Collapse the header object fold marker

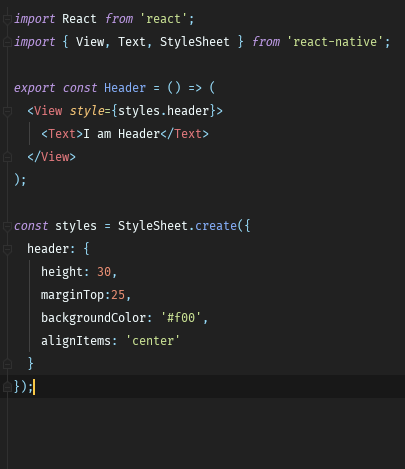click(7, 249)
